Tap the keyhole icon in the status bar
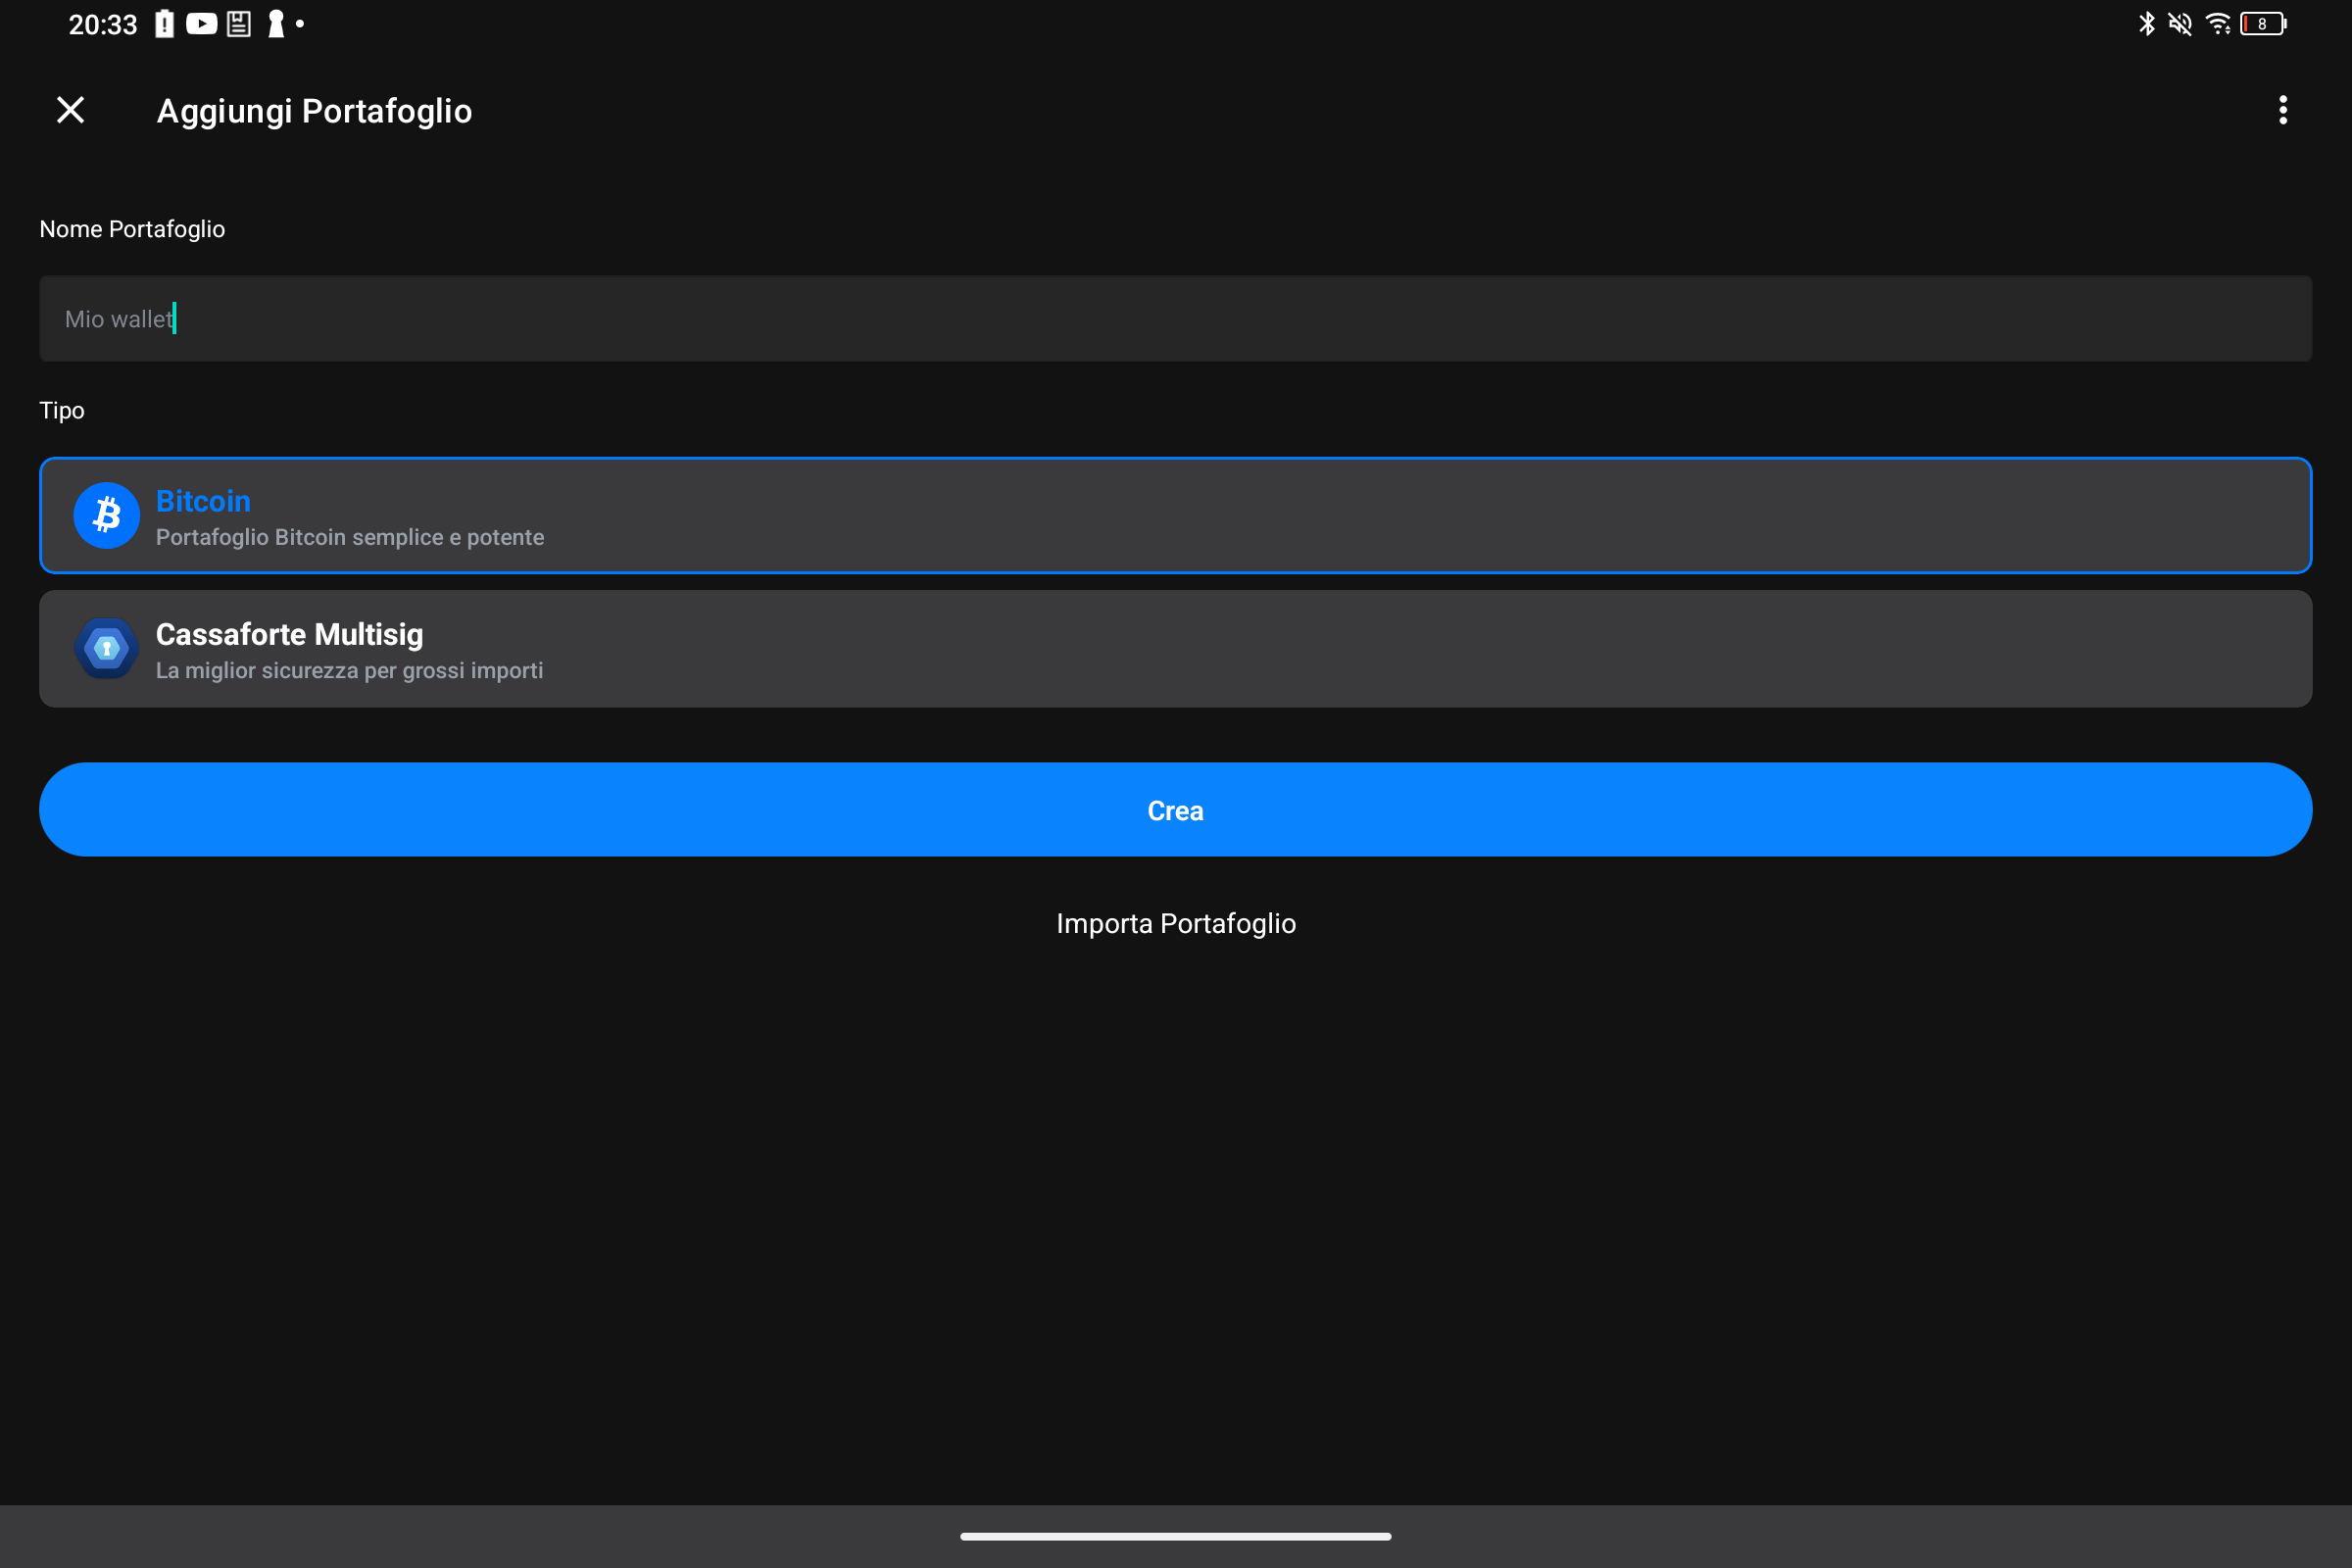 pyautogui.click(x=276, y=23)
